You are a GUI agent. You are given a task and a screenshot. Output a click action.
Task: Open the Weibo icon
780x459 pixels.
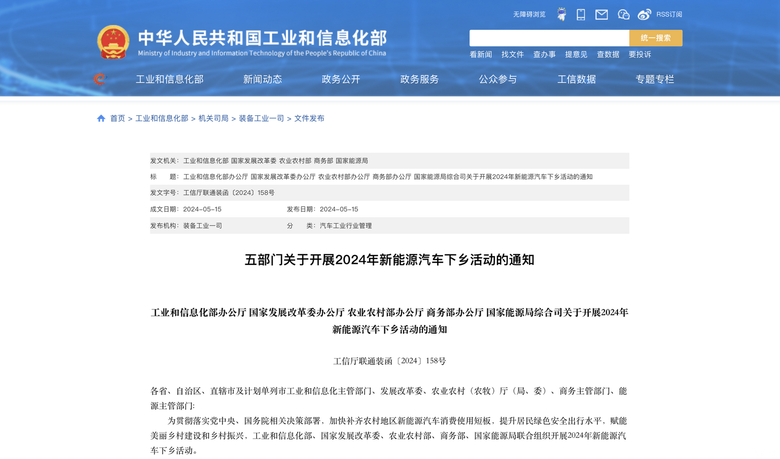click(x=644, y=14)
